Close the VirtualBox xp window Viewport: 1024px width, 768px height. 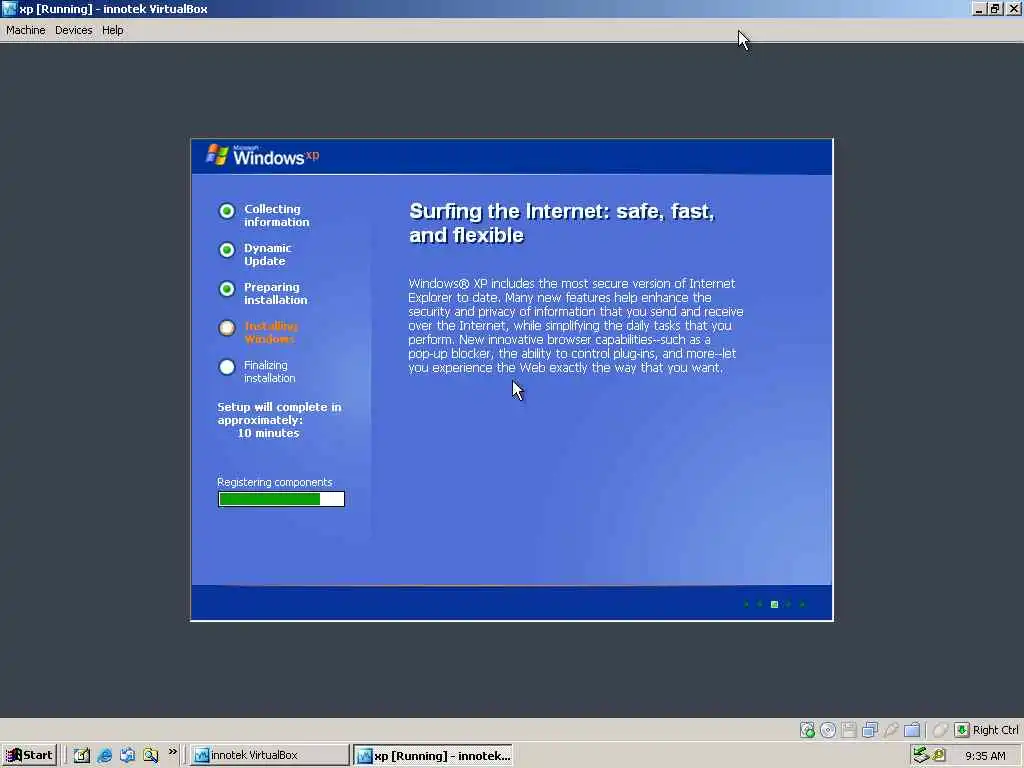tap(1013, 8)
